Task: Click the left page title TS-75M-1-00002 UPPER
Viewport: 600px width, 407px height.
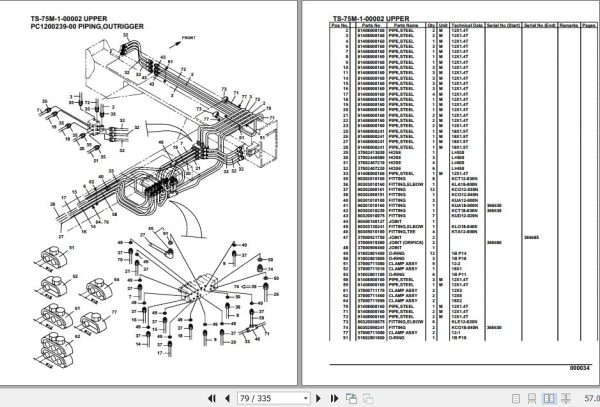Action: 69,18
